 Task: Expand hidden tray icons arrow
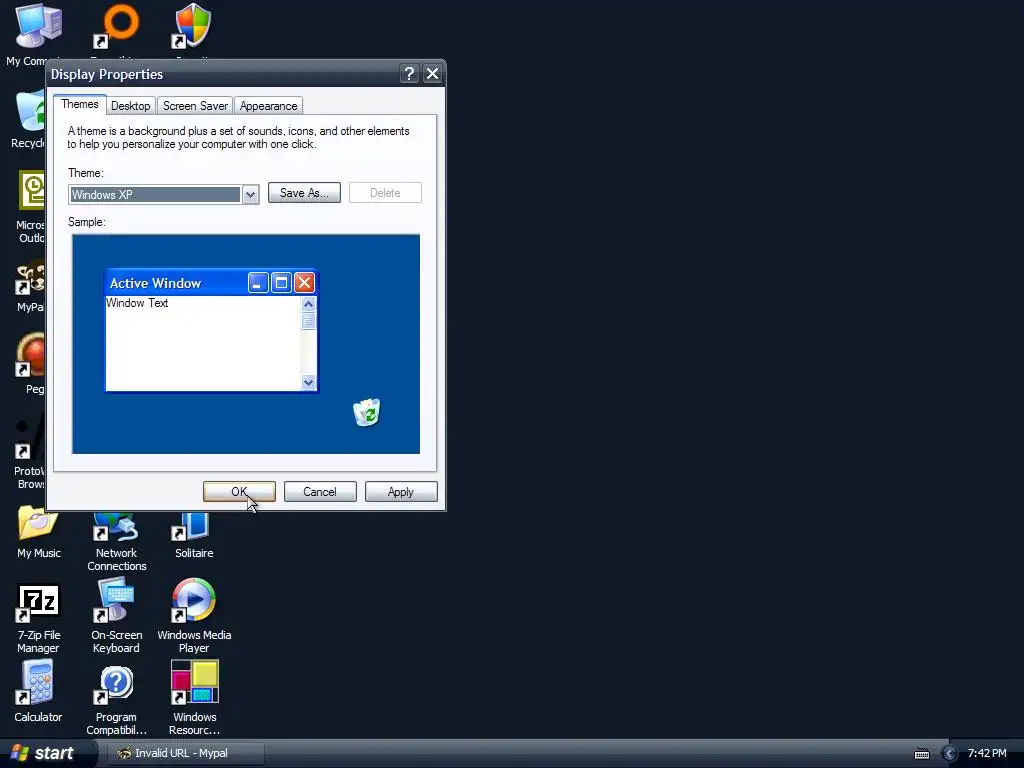(950, 754)
